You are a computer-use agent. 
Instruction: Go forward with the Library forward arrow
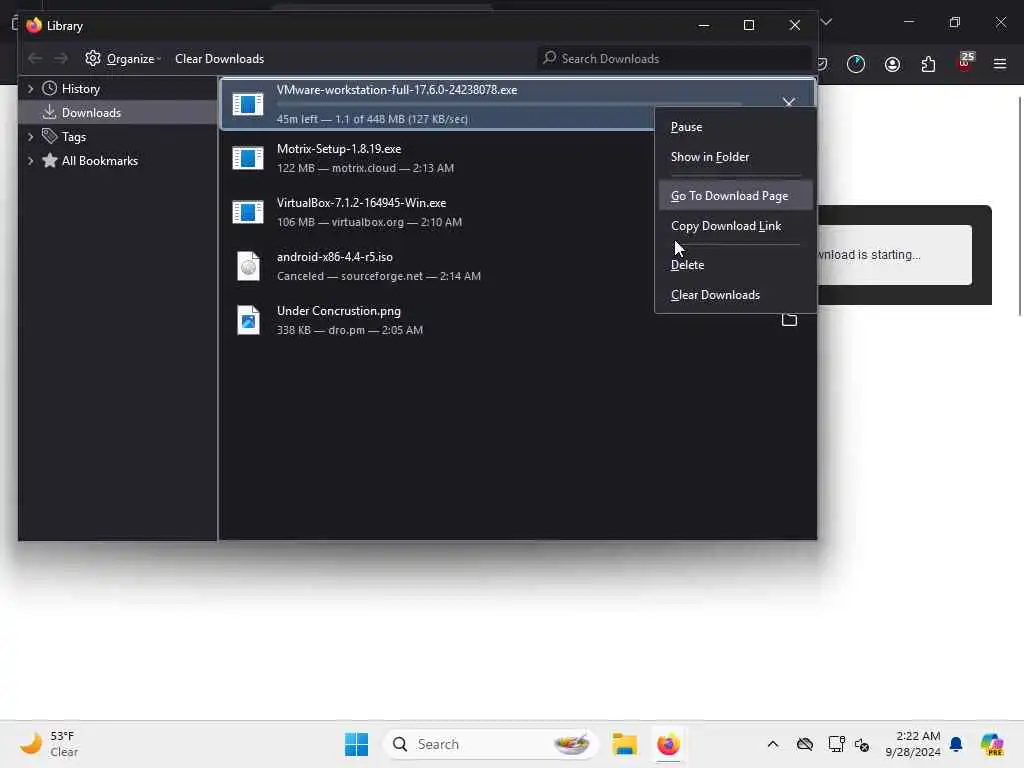point(61,58)
